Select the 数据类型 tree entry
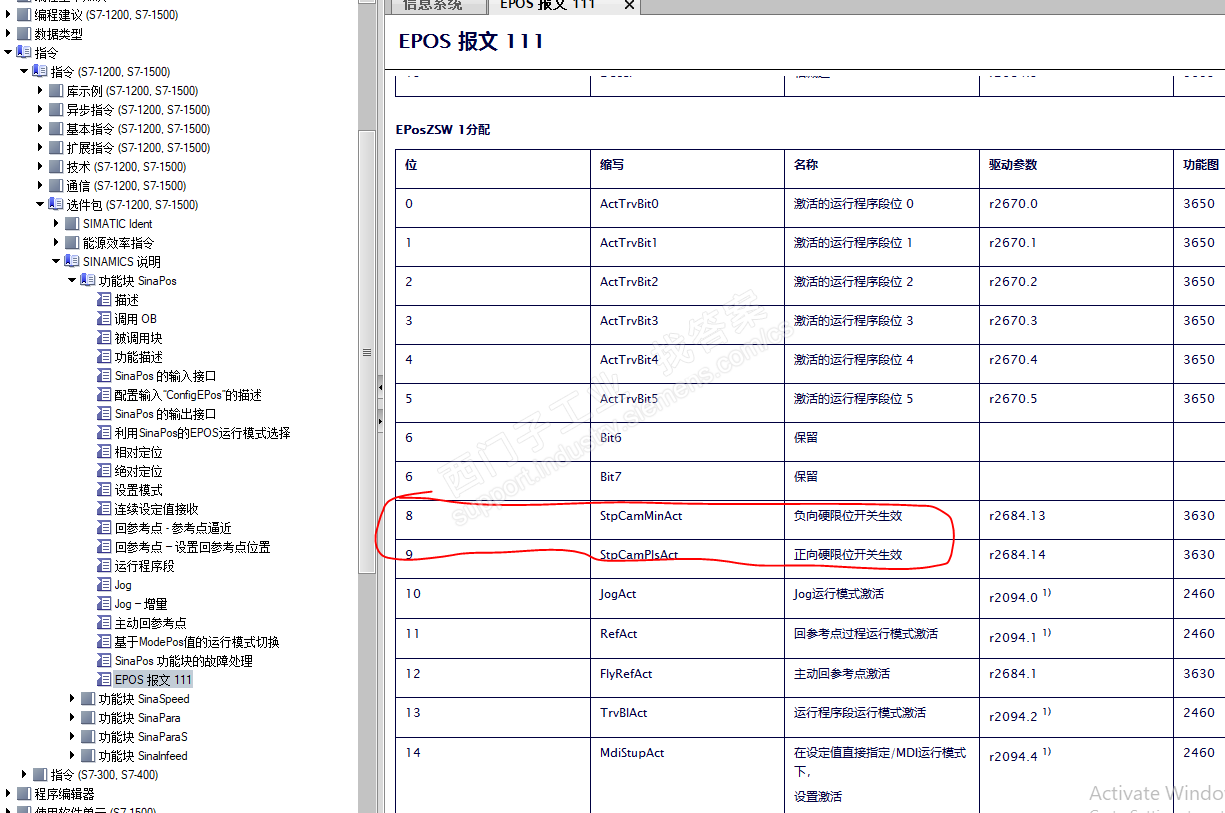This screenshot has height=813, width=1225. click(59, 34)
